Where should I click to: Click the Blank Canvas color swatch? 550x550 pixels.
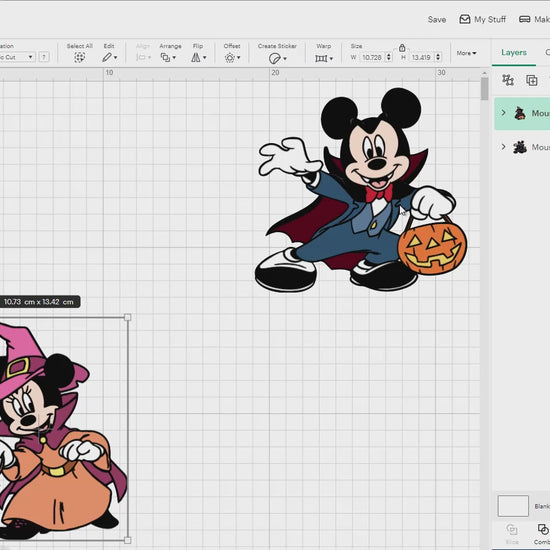point(513,506)
